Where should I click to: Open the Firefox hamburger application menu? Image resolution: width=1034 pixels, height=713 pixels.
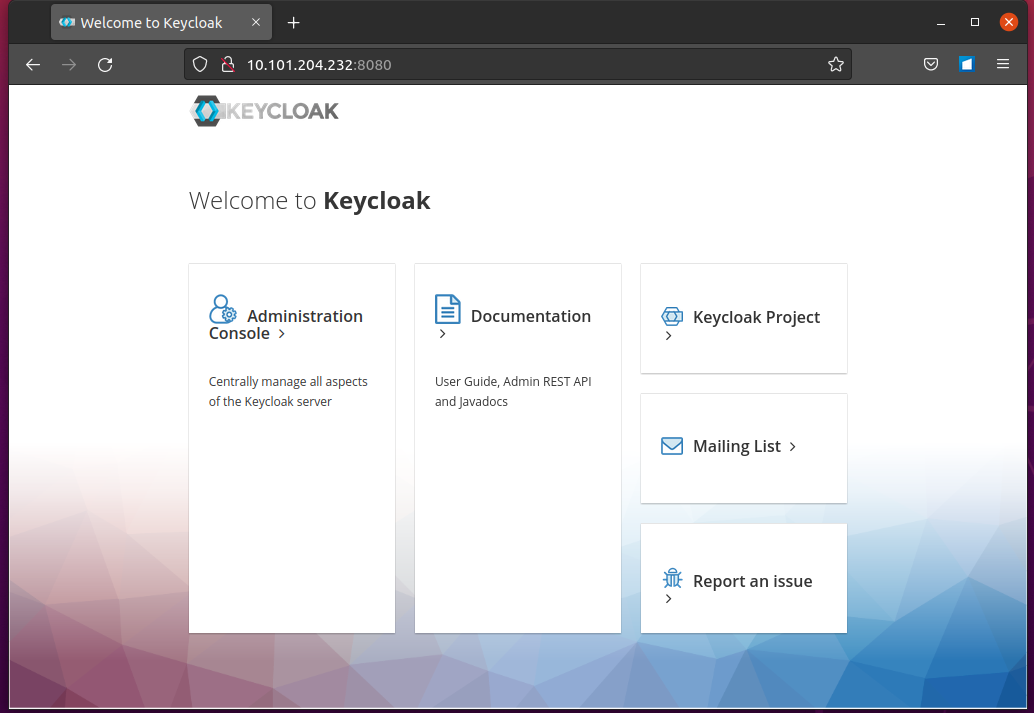pos(1003,65)
